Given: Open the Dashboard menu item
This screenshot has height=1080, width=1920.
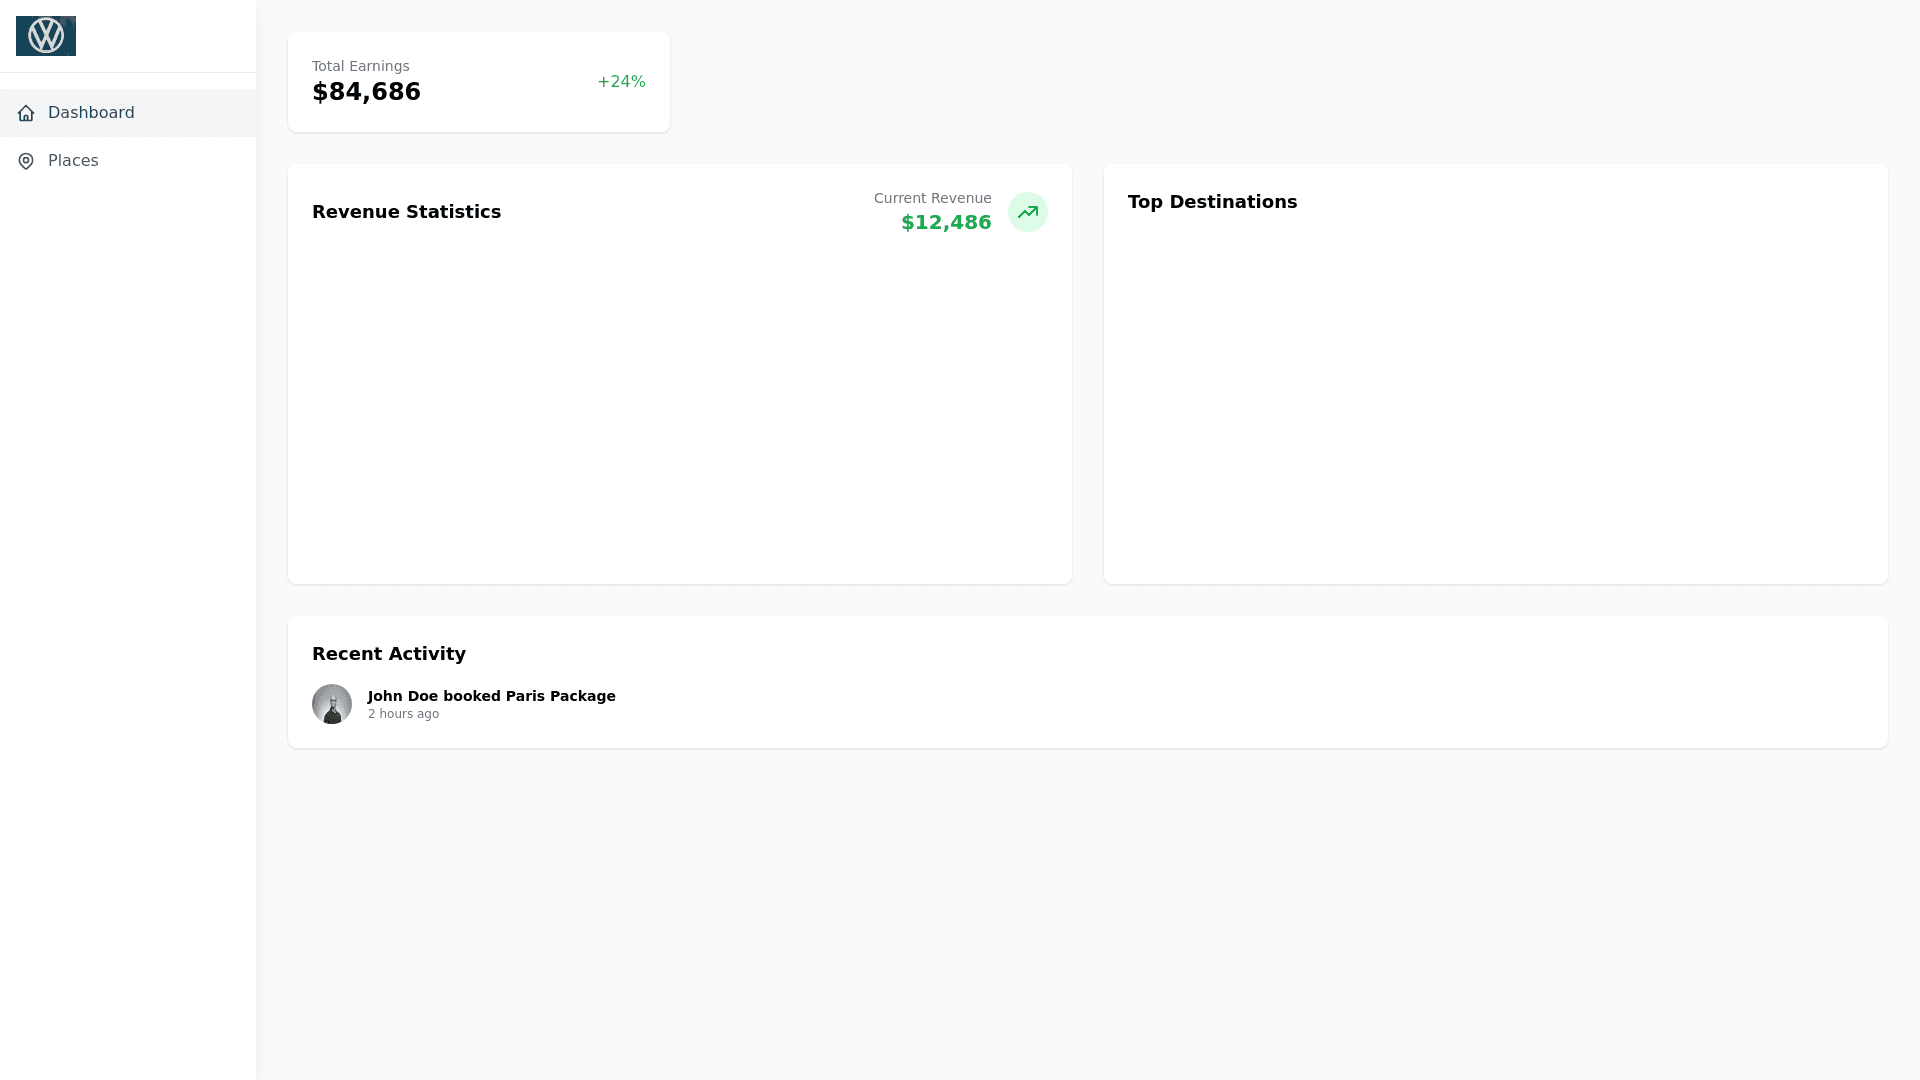Looking at the screenshot, I should click(x=91, y=113).
